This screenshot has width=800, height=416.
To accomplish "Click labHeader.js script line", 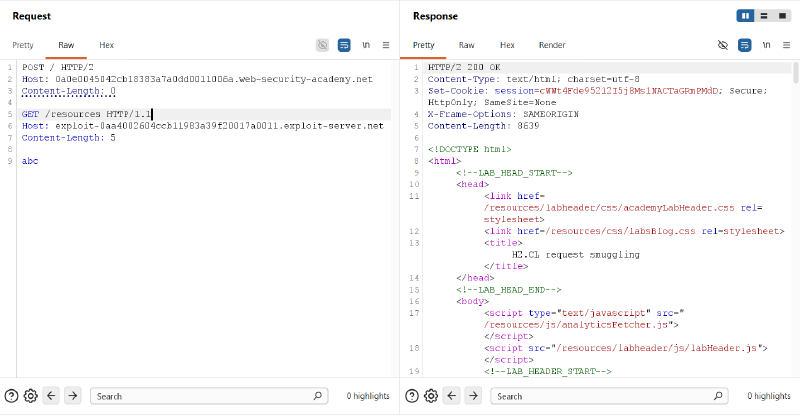I will pyautogui.click(x=626, y=348).
